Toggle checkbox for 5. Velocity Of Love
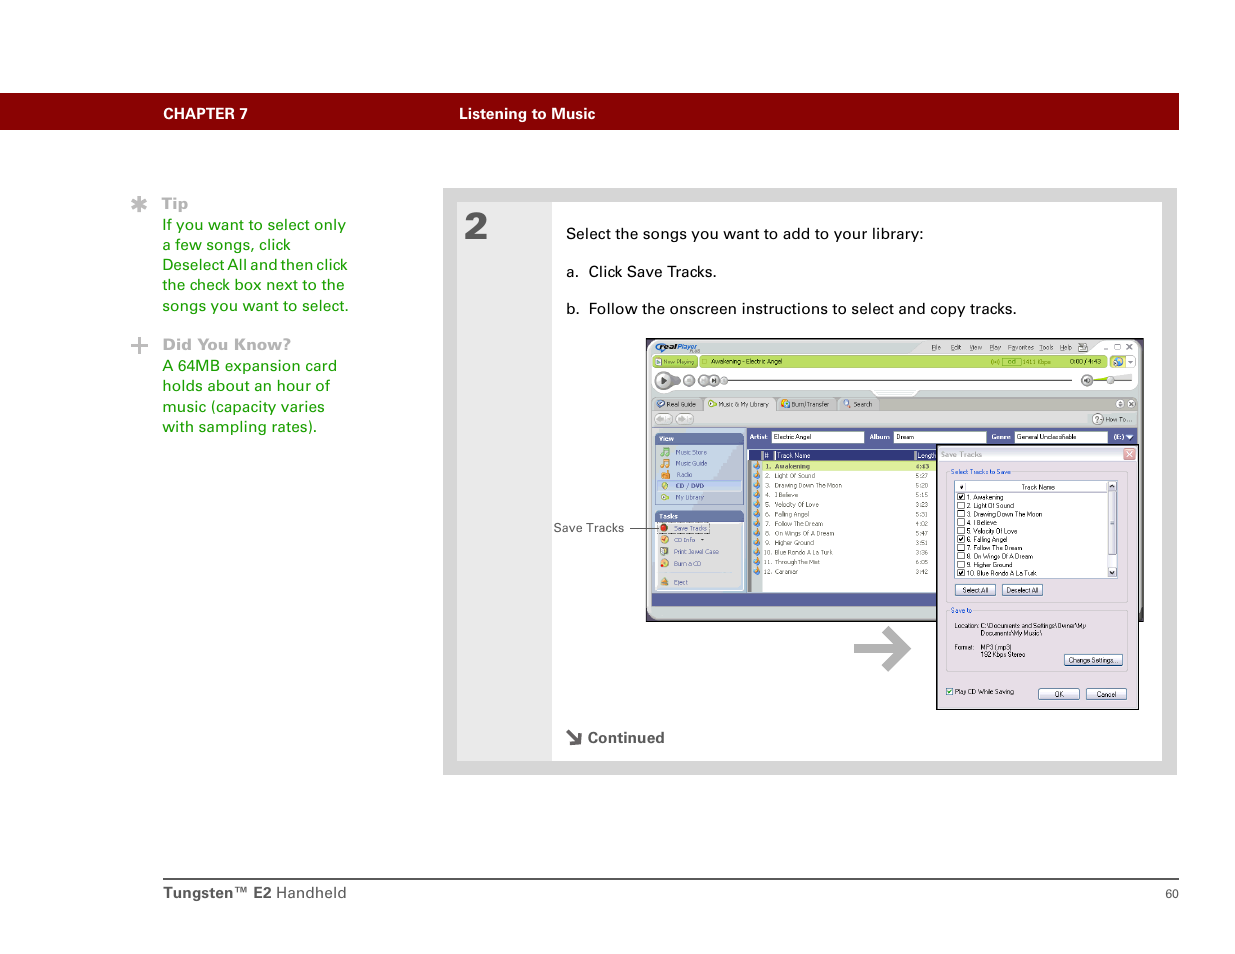 coord(961,531)
